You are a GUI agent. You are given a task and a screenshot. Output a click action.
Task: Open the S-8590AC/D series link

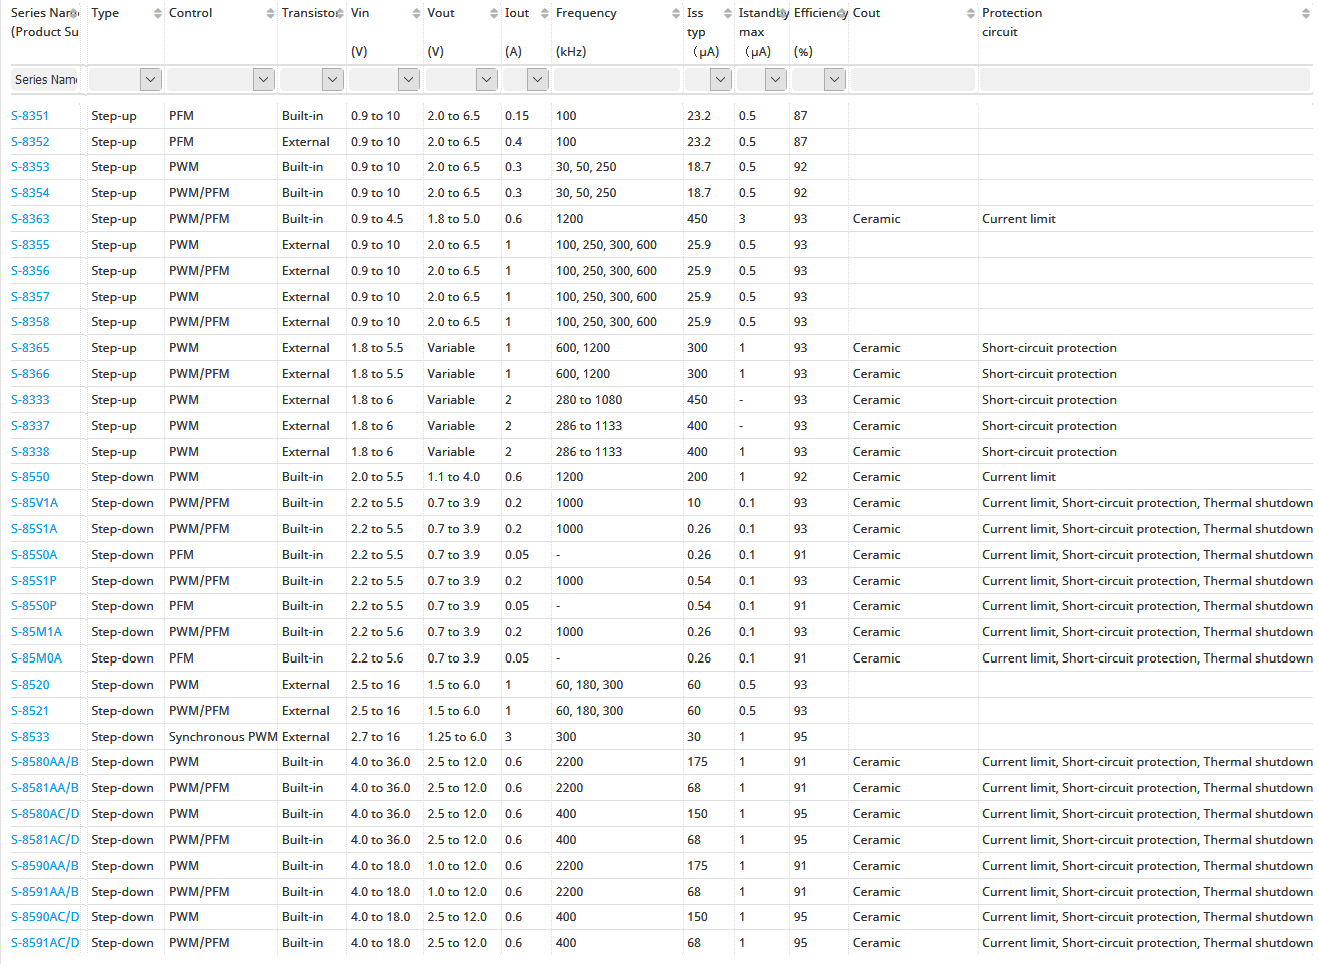click(x=45, y=917)
